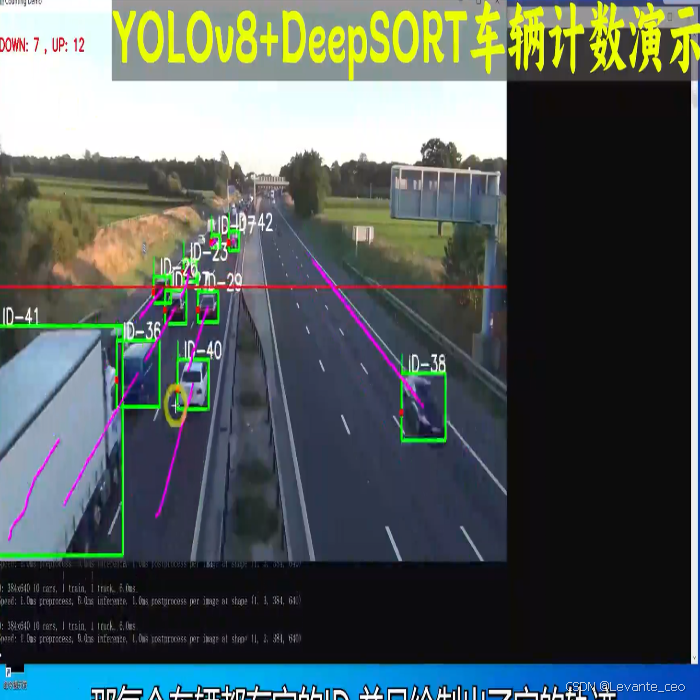This screenshot has width=700, height=700.
Task: Click the "ID-41" truck label
Action: [x=21, y=317]
